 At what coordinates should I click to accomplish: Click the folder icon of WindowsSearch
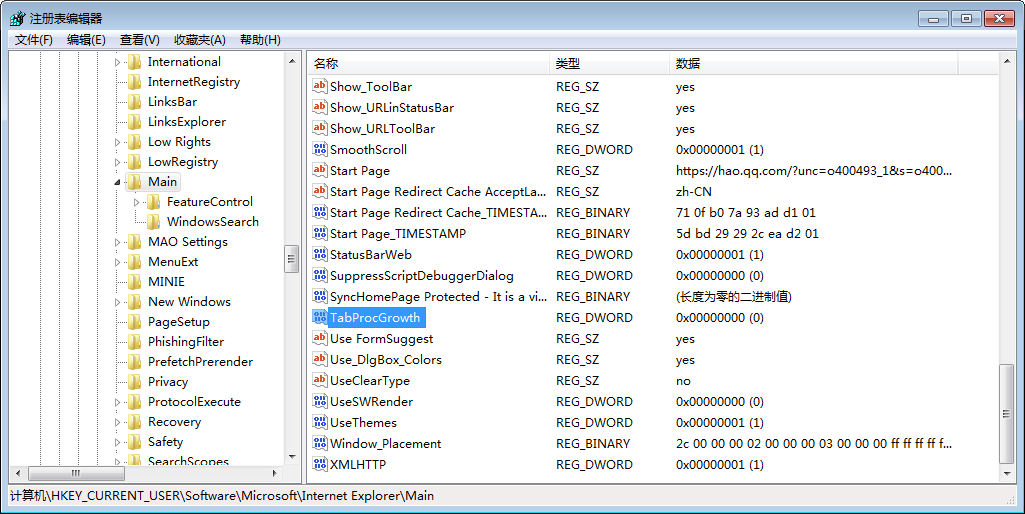[x=154, y=222]
